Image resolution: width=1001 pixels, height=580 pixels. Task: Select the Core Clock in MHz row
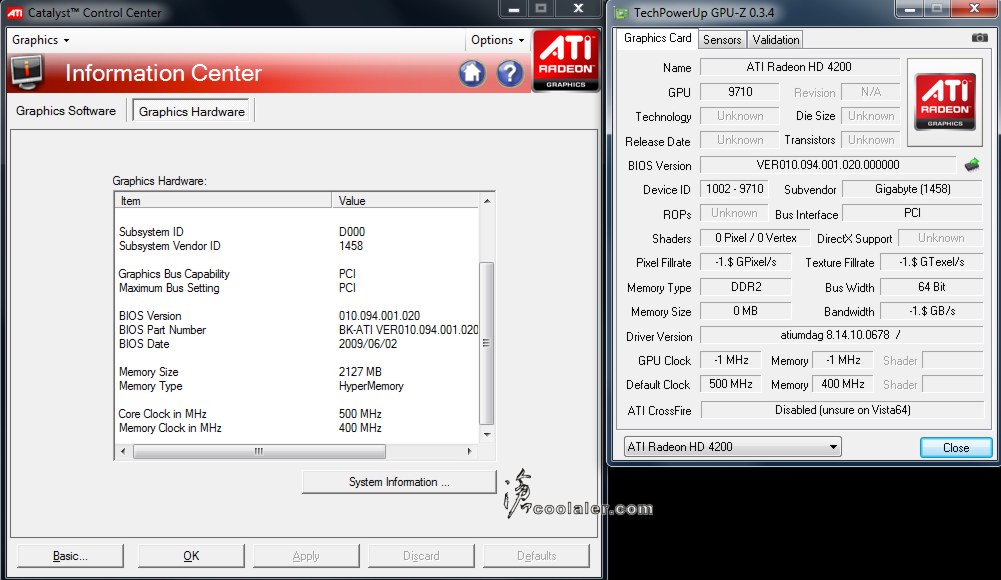[x=297, y=414]
